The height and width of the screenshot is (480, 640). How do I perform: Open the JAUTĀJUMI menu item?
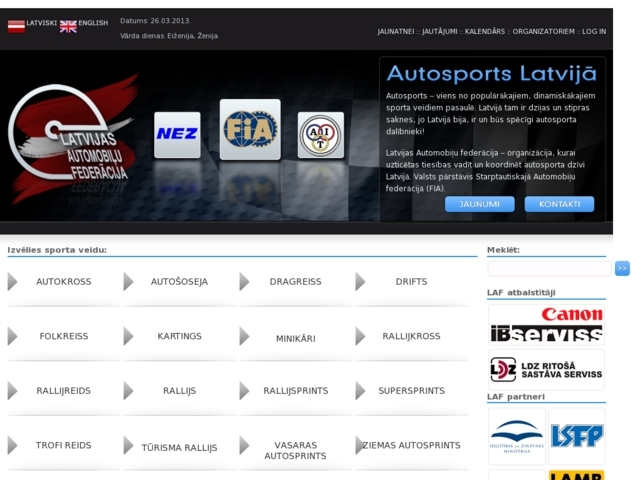440,31
